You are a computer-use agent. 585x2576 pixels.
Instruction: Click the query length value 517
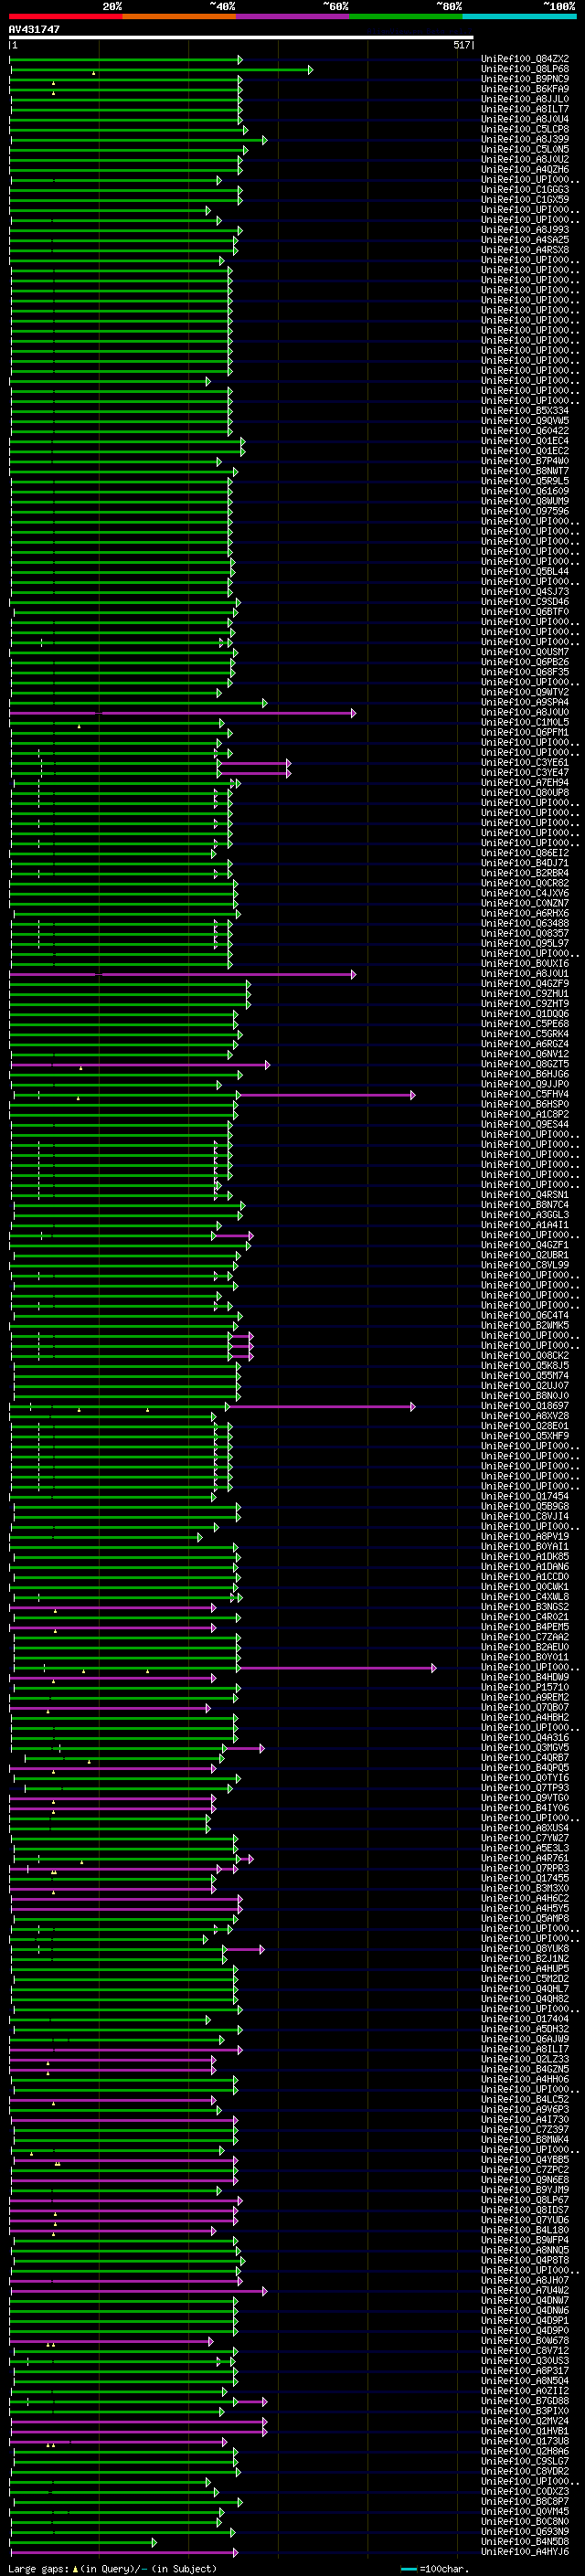pyautogui.click(x=461, y=45)
